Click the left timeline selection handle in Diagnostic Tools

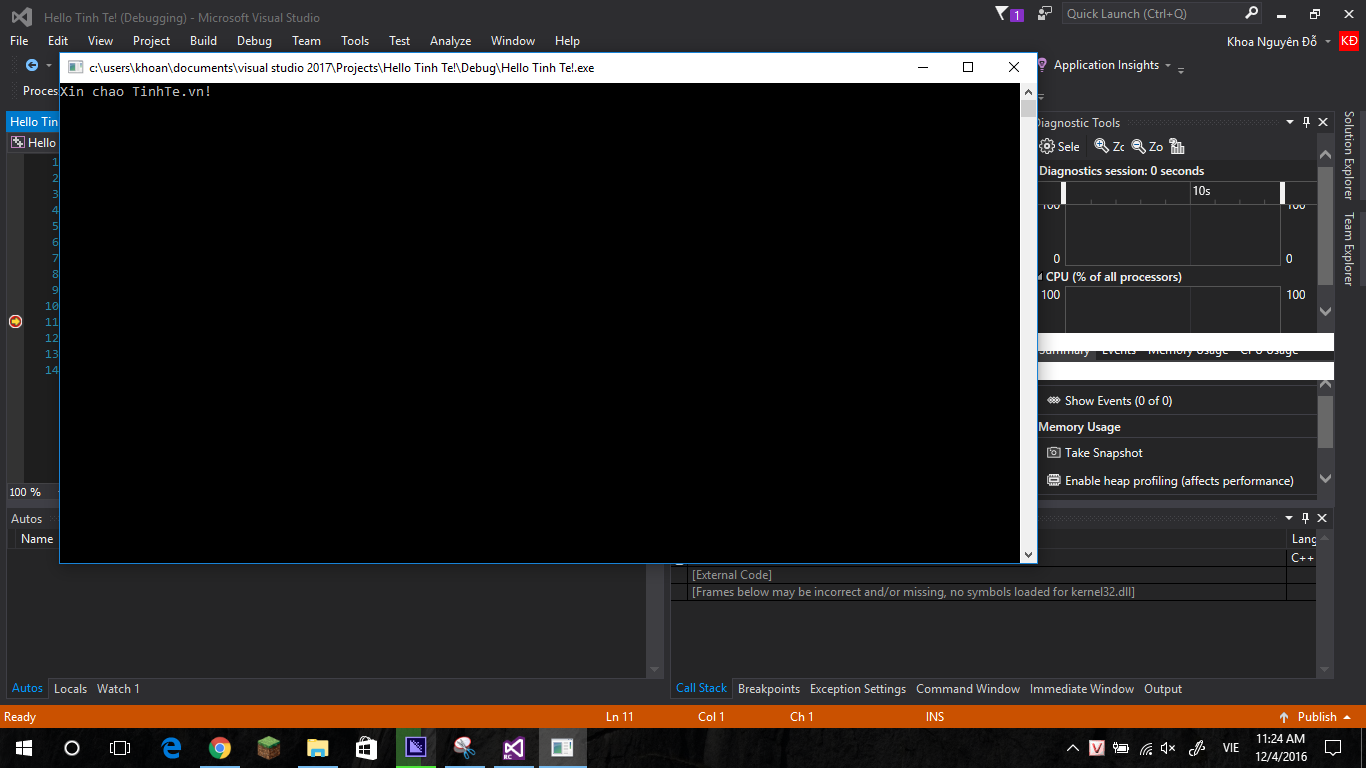coord(1064,193)
